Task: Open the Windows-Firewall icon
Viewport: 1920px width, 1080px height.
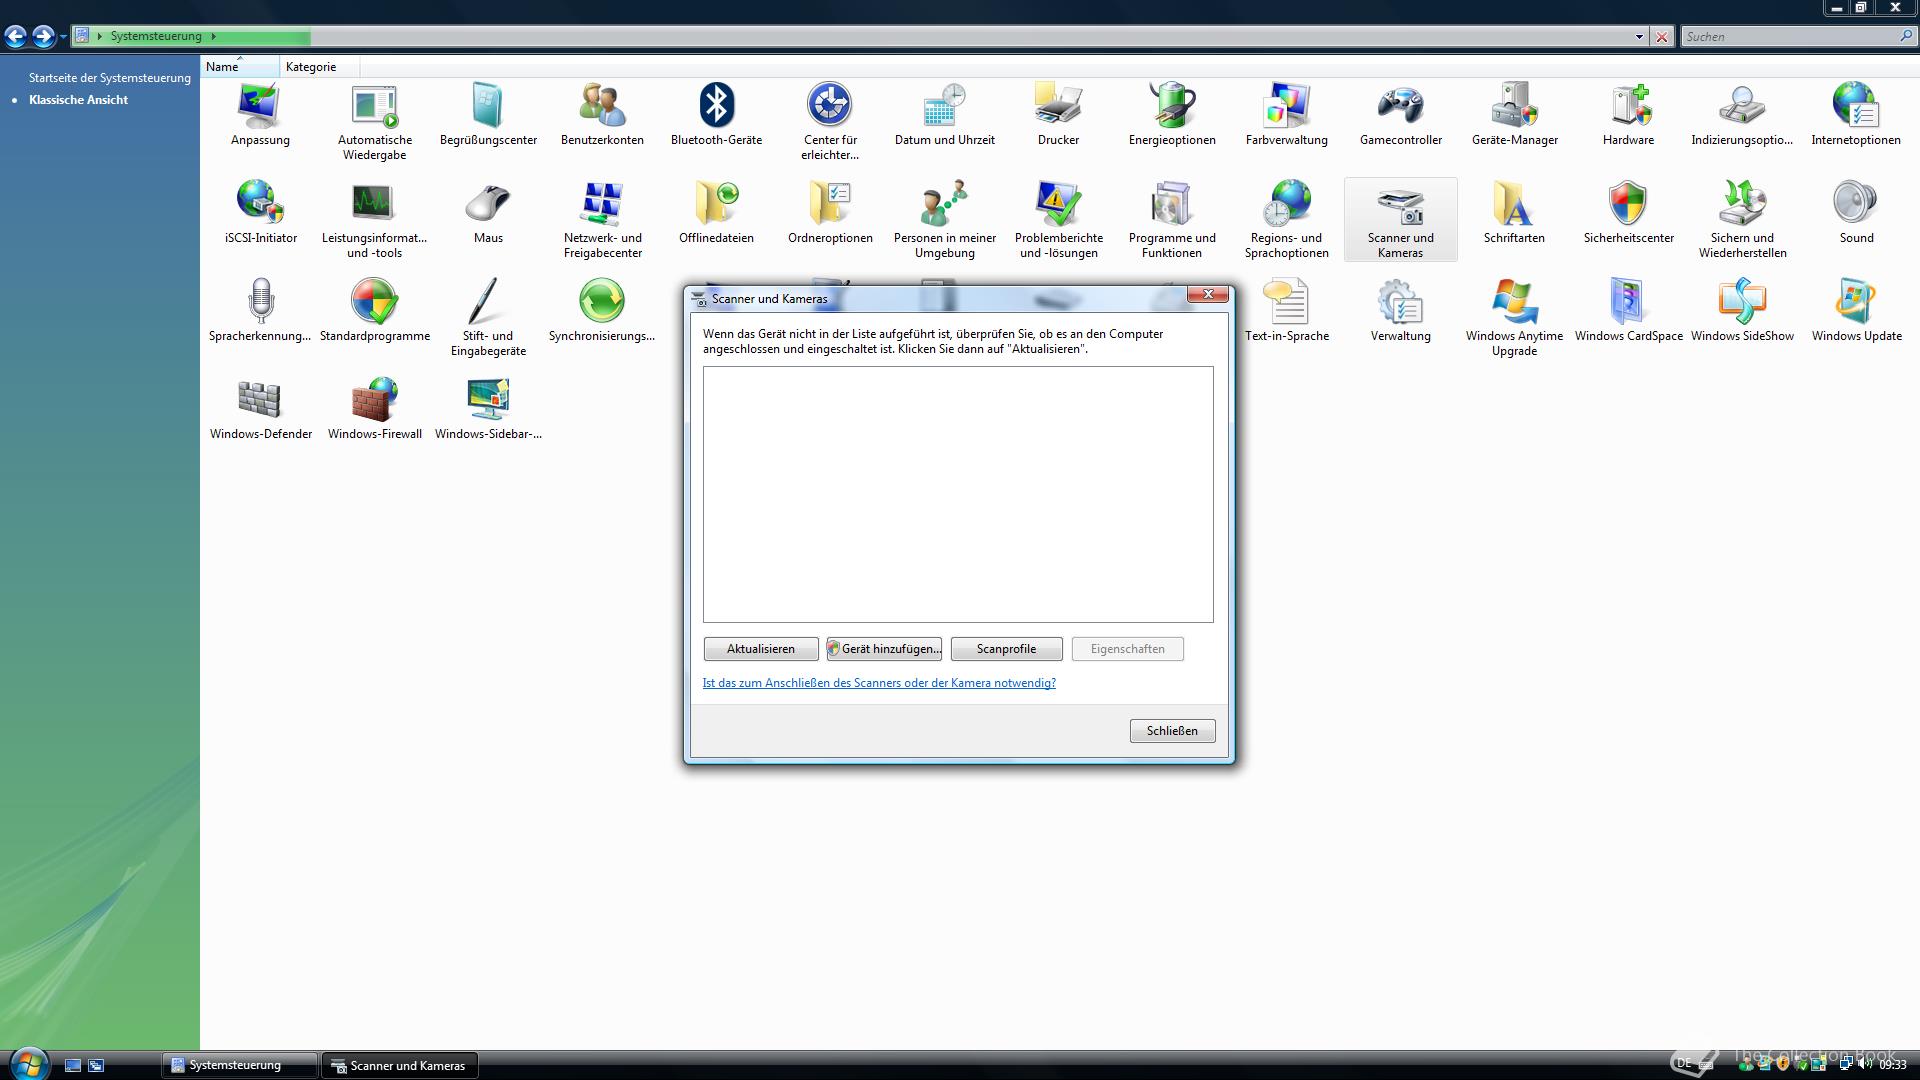Action: coord(375,401)
